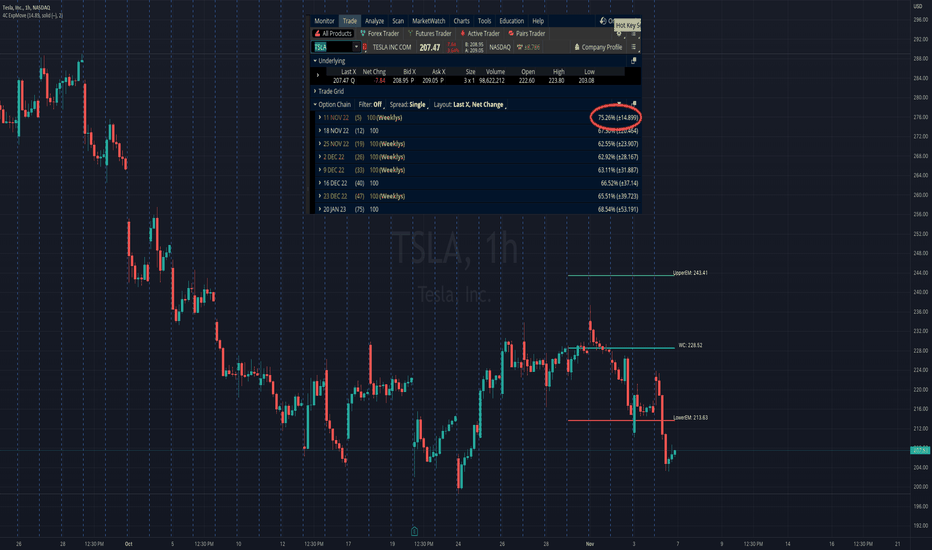Open the Futures Trader sub-tab
932x550 pixels.
pyautogui.click(x=430, y=33)
